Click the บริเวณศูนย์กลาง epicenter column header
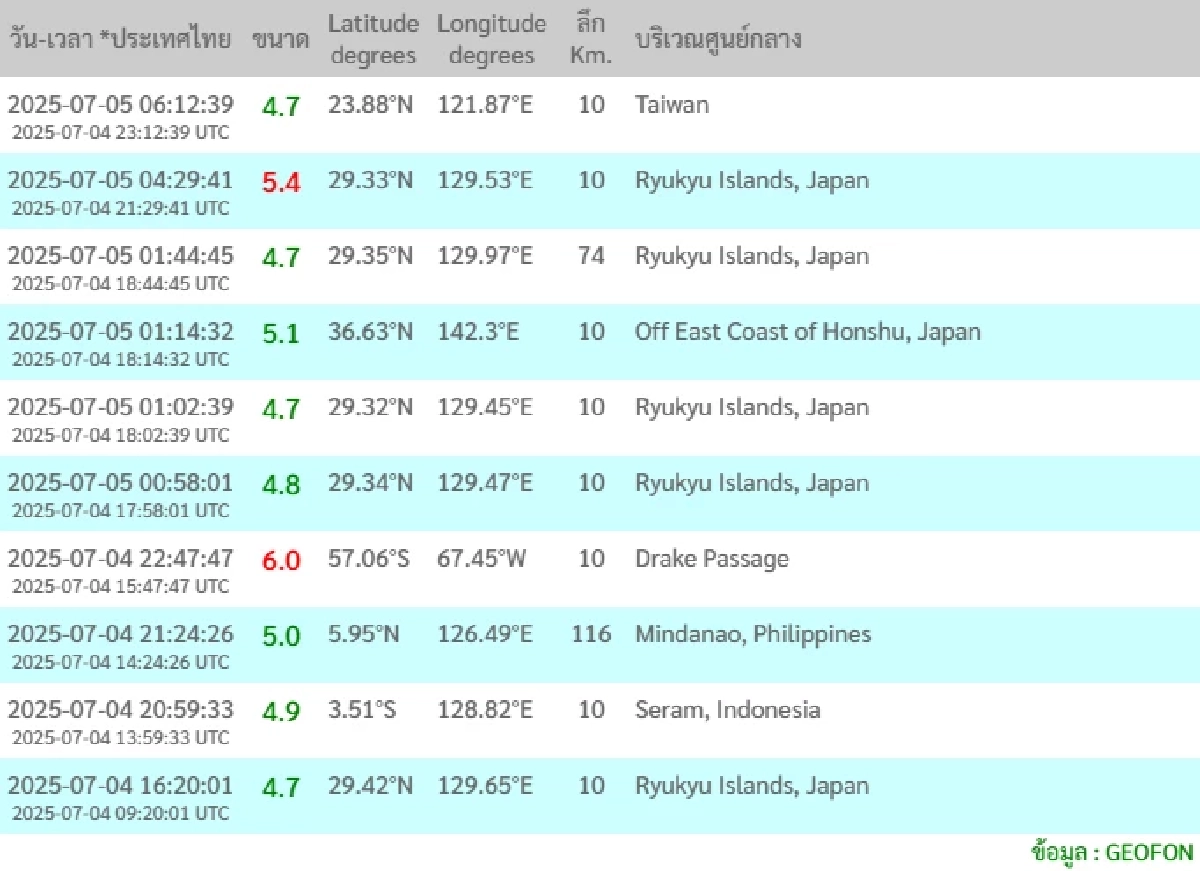 coord(718,40)
